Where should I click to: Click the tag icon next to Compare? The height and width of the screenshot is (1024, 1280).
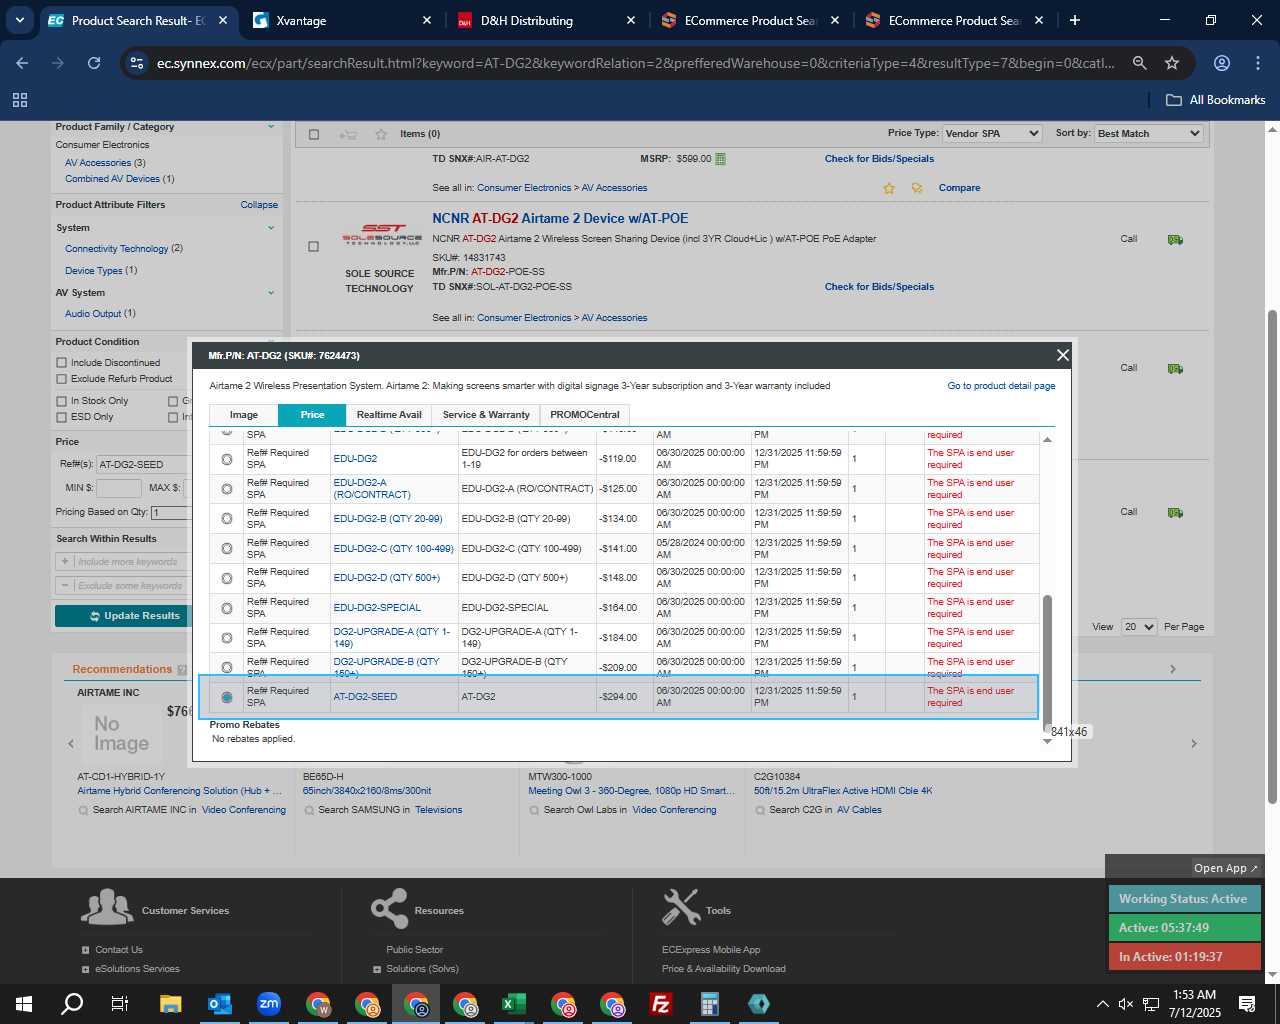tap(917, 188)
